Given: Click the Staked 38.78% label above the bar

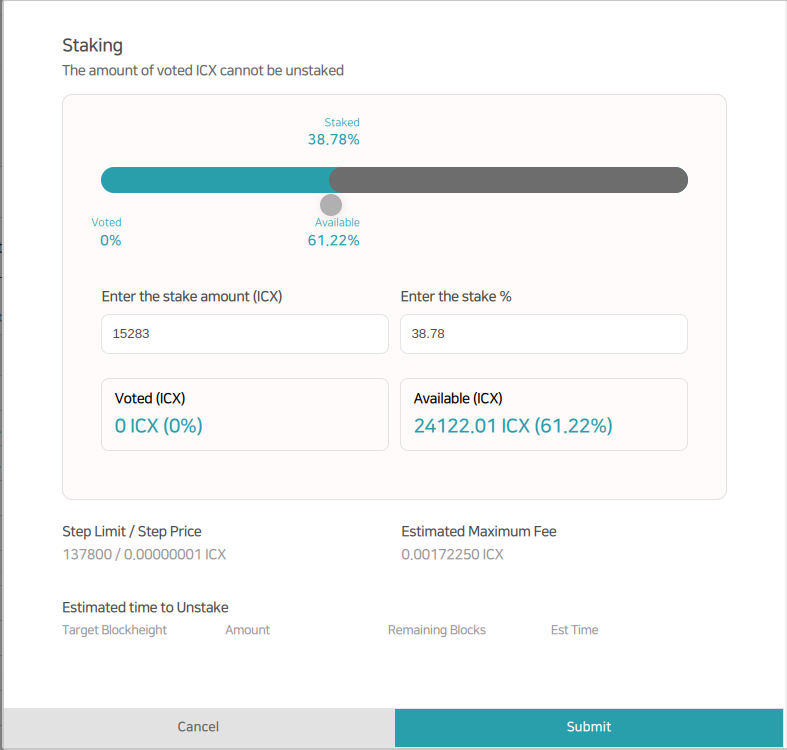Looking at the screenshot, I should [334, 132].
